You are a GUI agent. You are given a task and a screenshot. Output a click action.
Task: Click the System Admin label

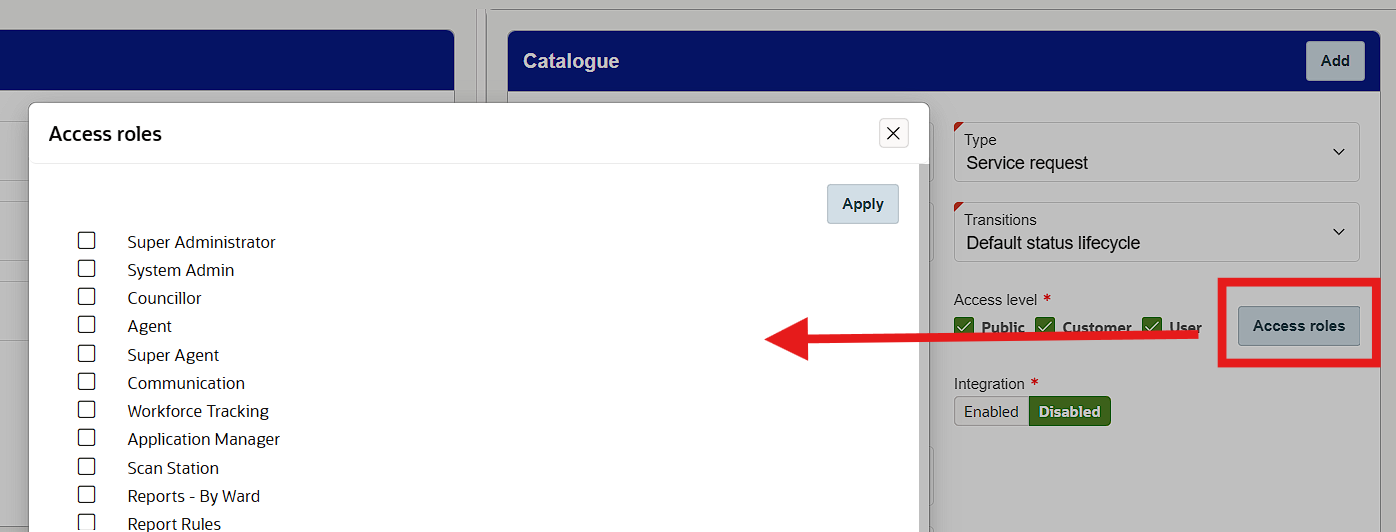click(x=181, y=270)
